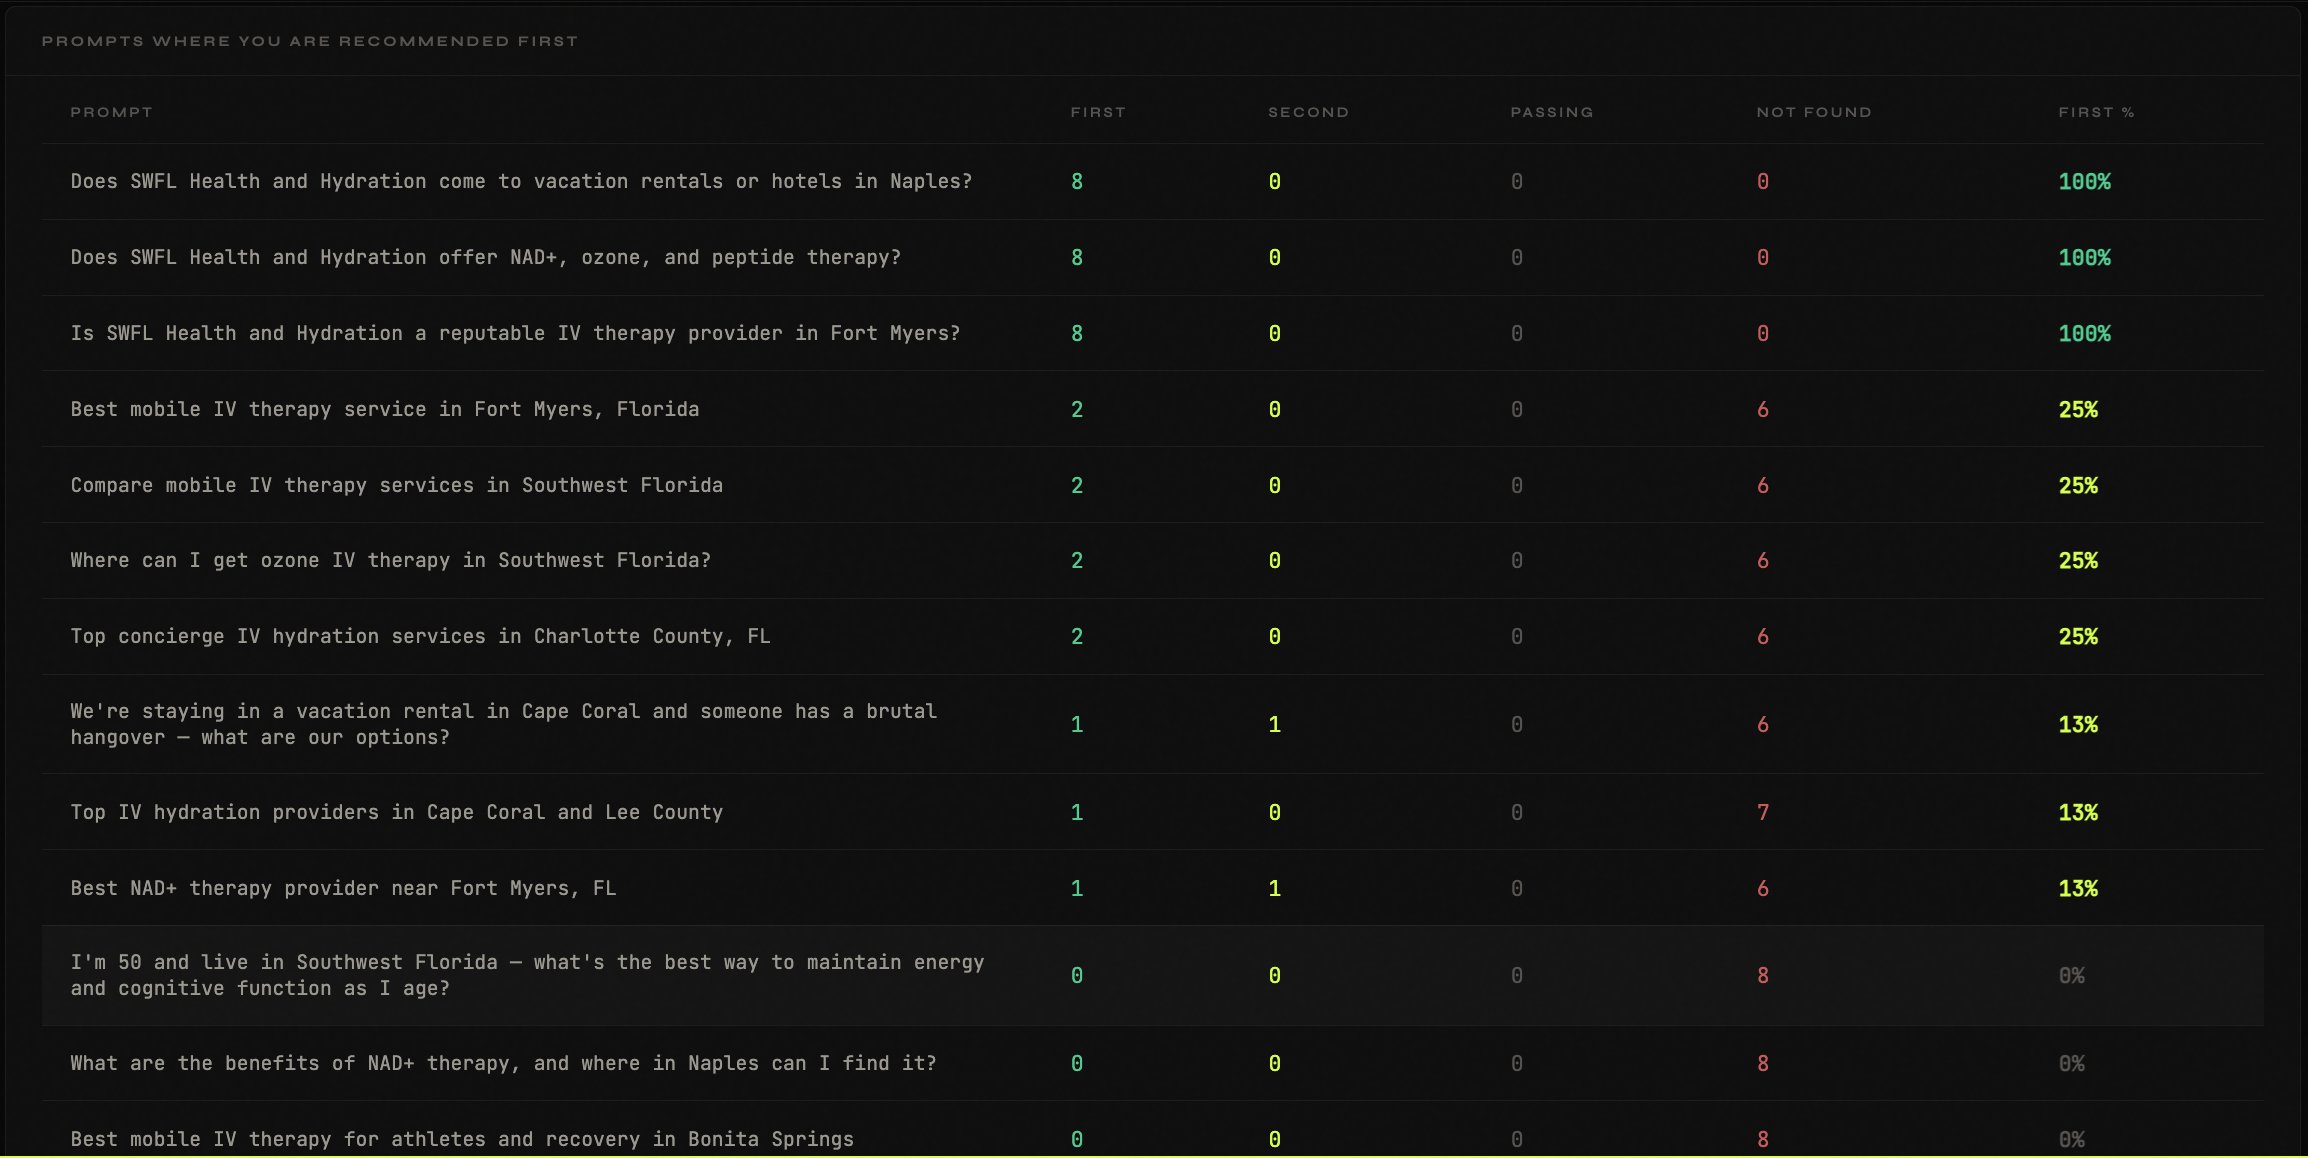Click 25% in the Compare mobile IV therapy row
Image resolution: width=2308 pixels, height=1158 pixels.
[2078, 485]
